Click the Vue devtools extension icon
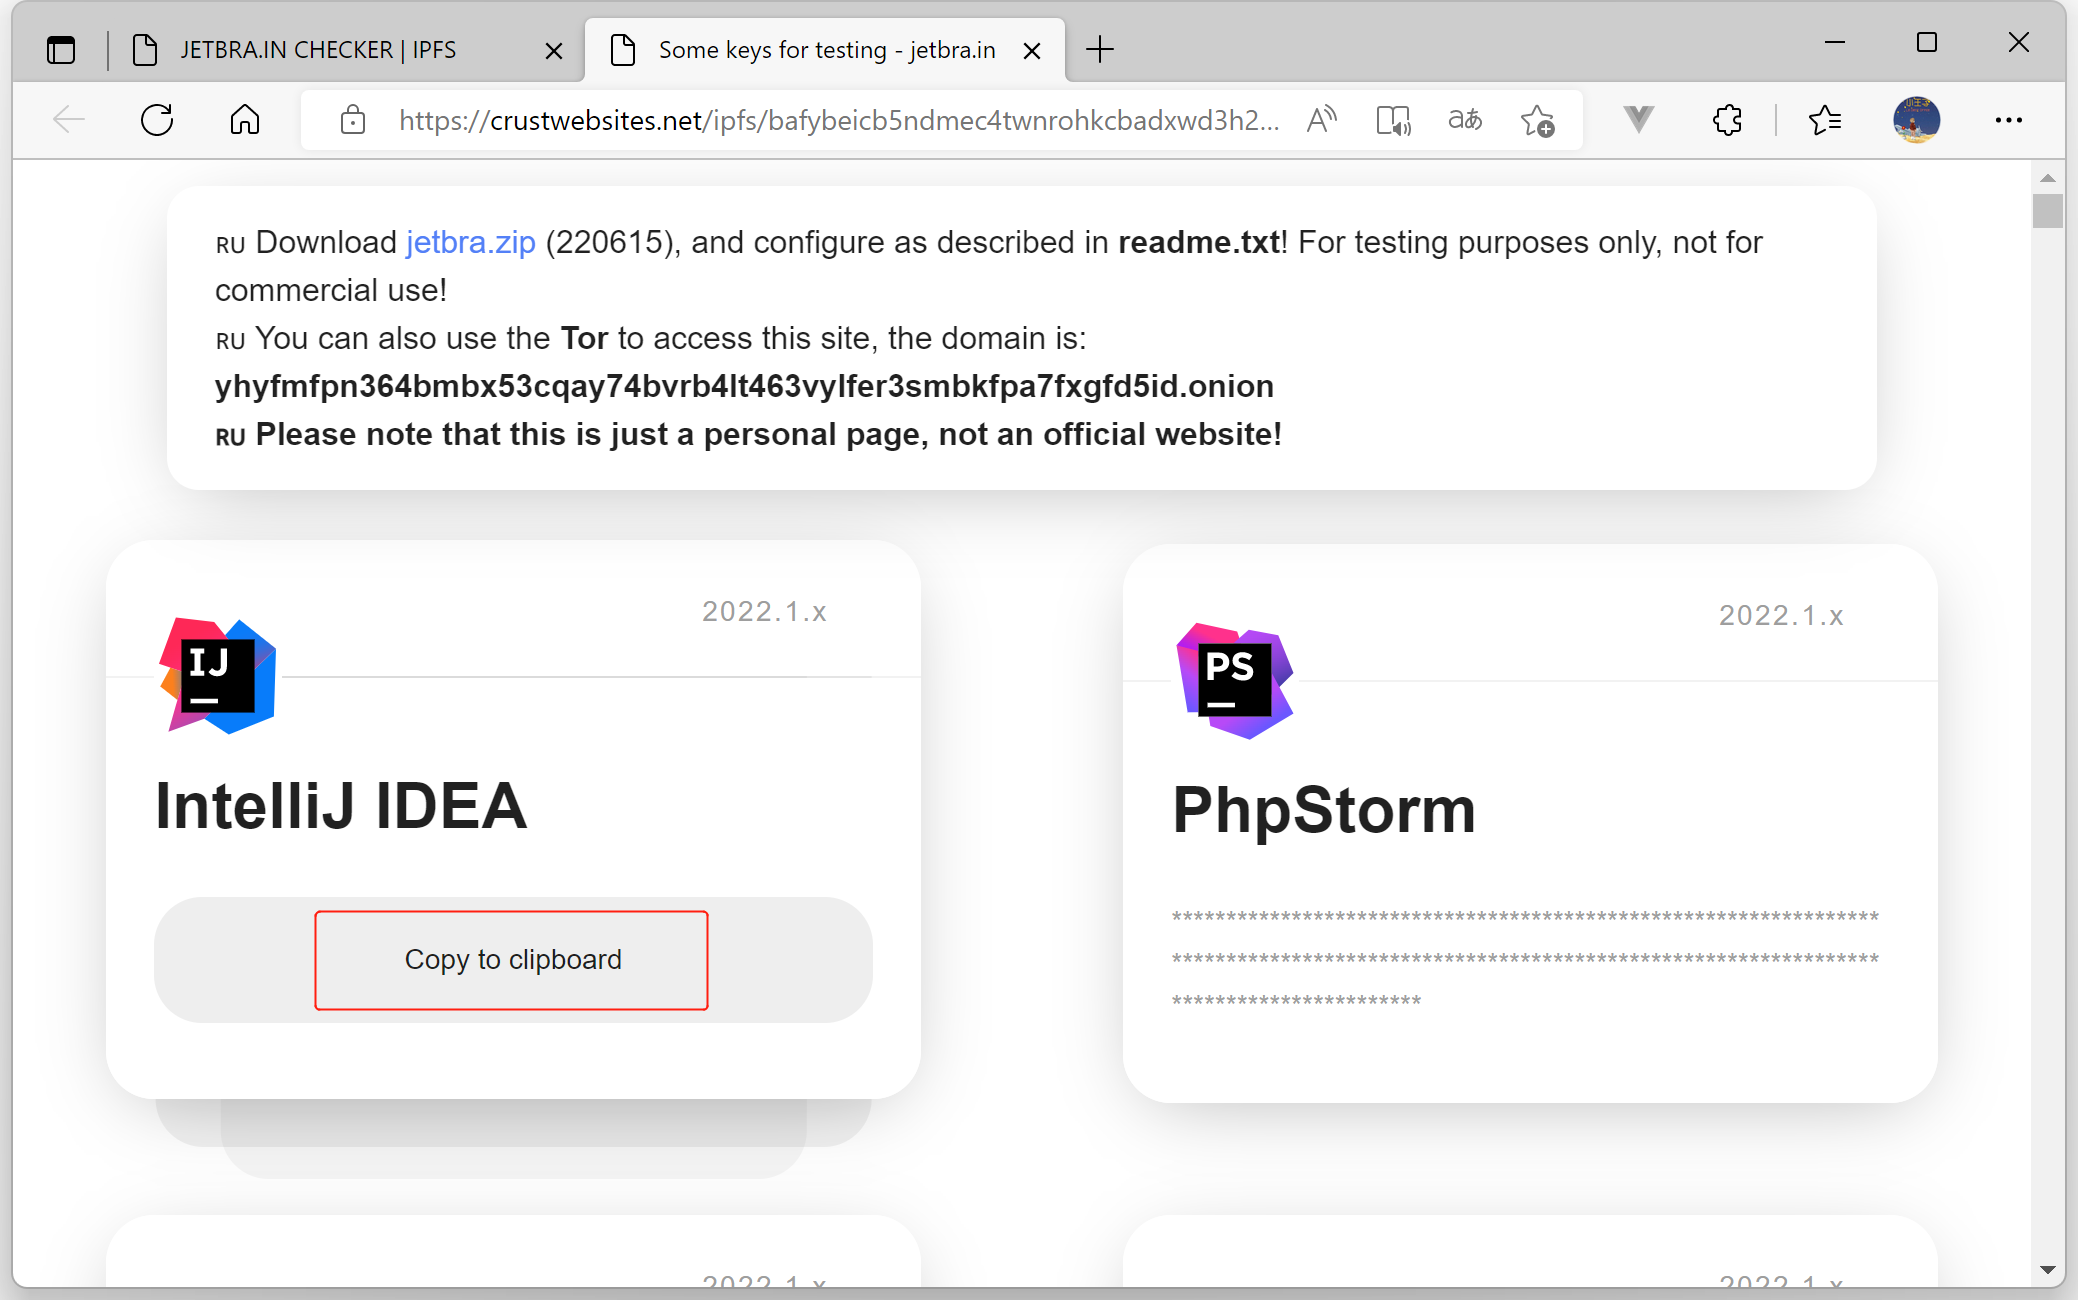Screen dimensions: 2078x1300 pos(1638,120)
